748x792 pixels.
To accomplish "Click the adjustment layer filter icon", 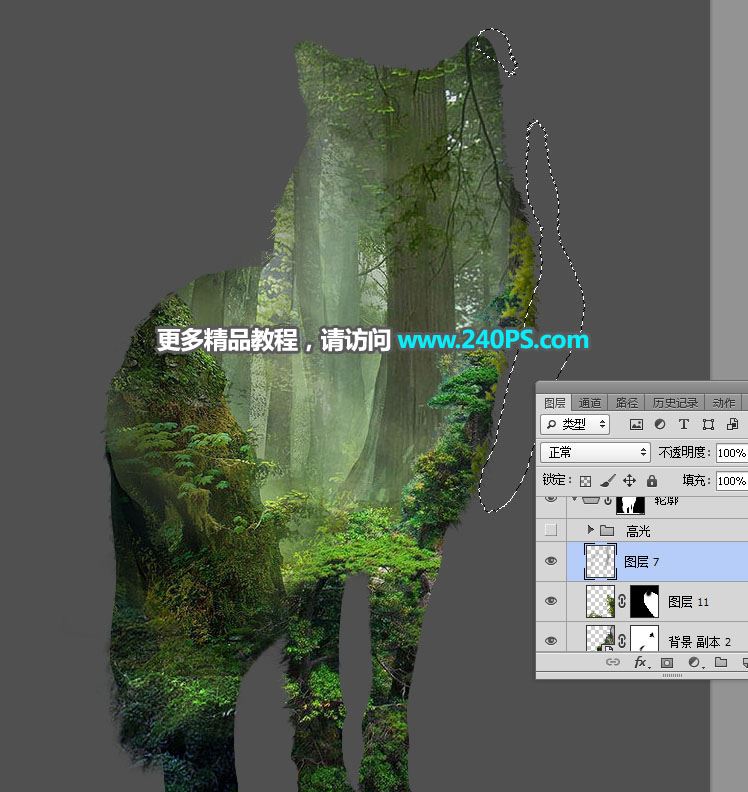I will [660, 424].
